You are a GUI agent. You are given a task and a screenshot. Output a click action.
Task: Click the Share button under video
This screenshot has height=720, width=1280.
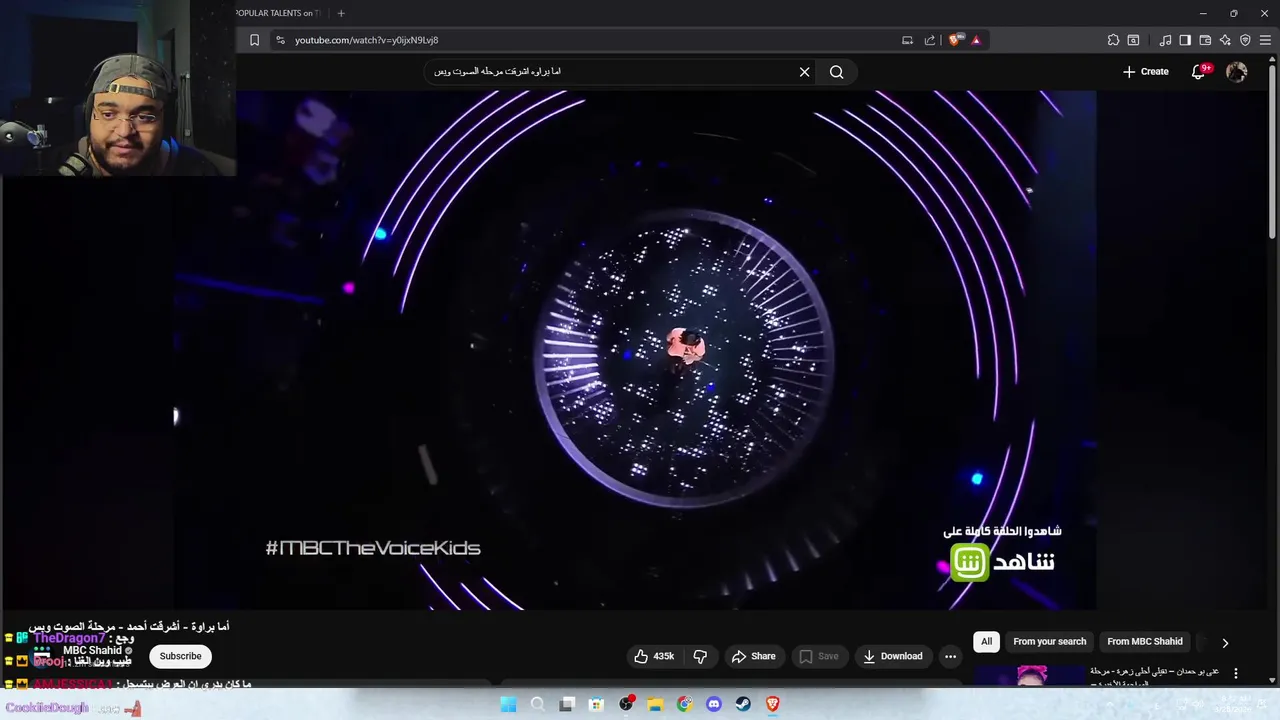pyautogui.click(x=753, y=656)
